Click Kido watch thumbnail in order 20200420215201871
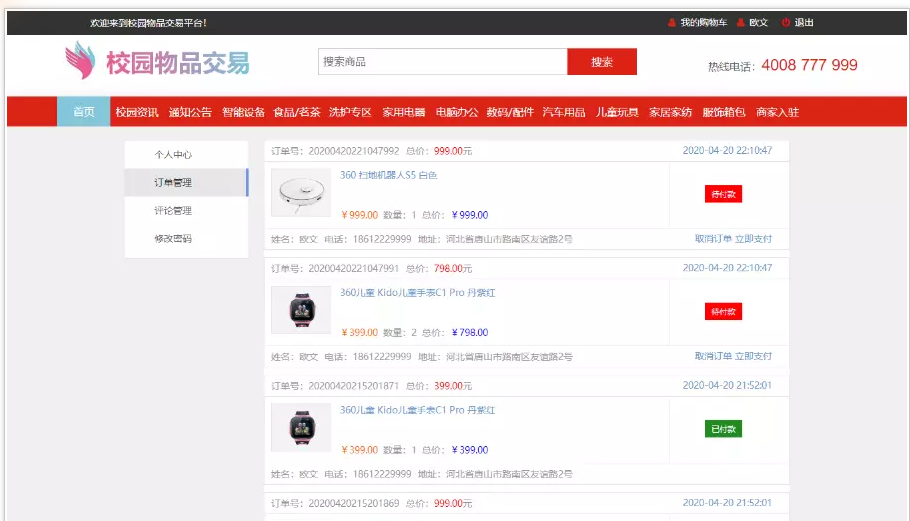The width and height of the screenshot is (910, 521). [301, 428]
